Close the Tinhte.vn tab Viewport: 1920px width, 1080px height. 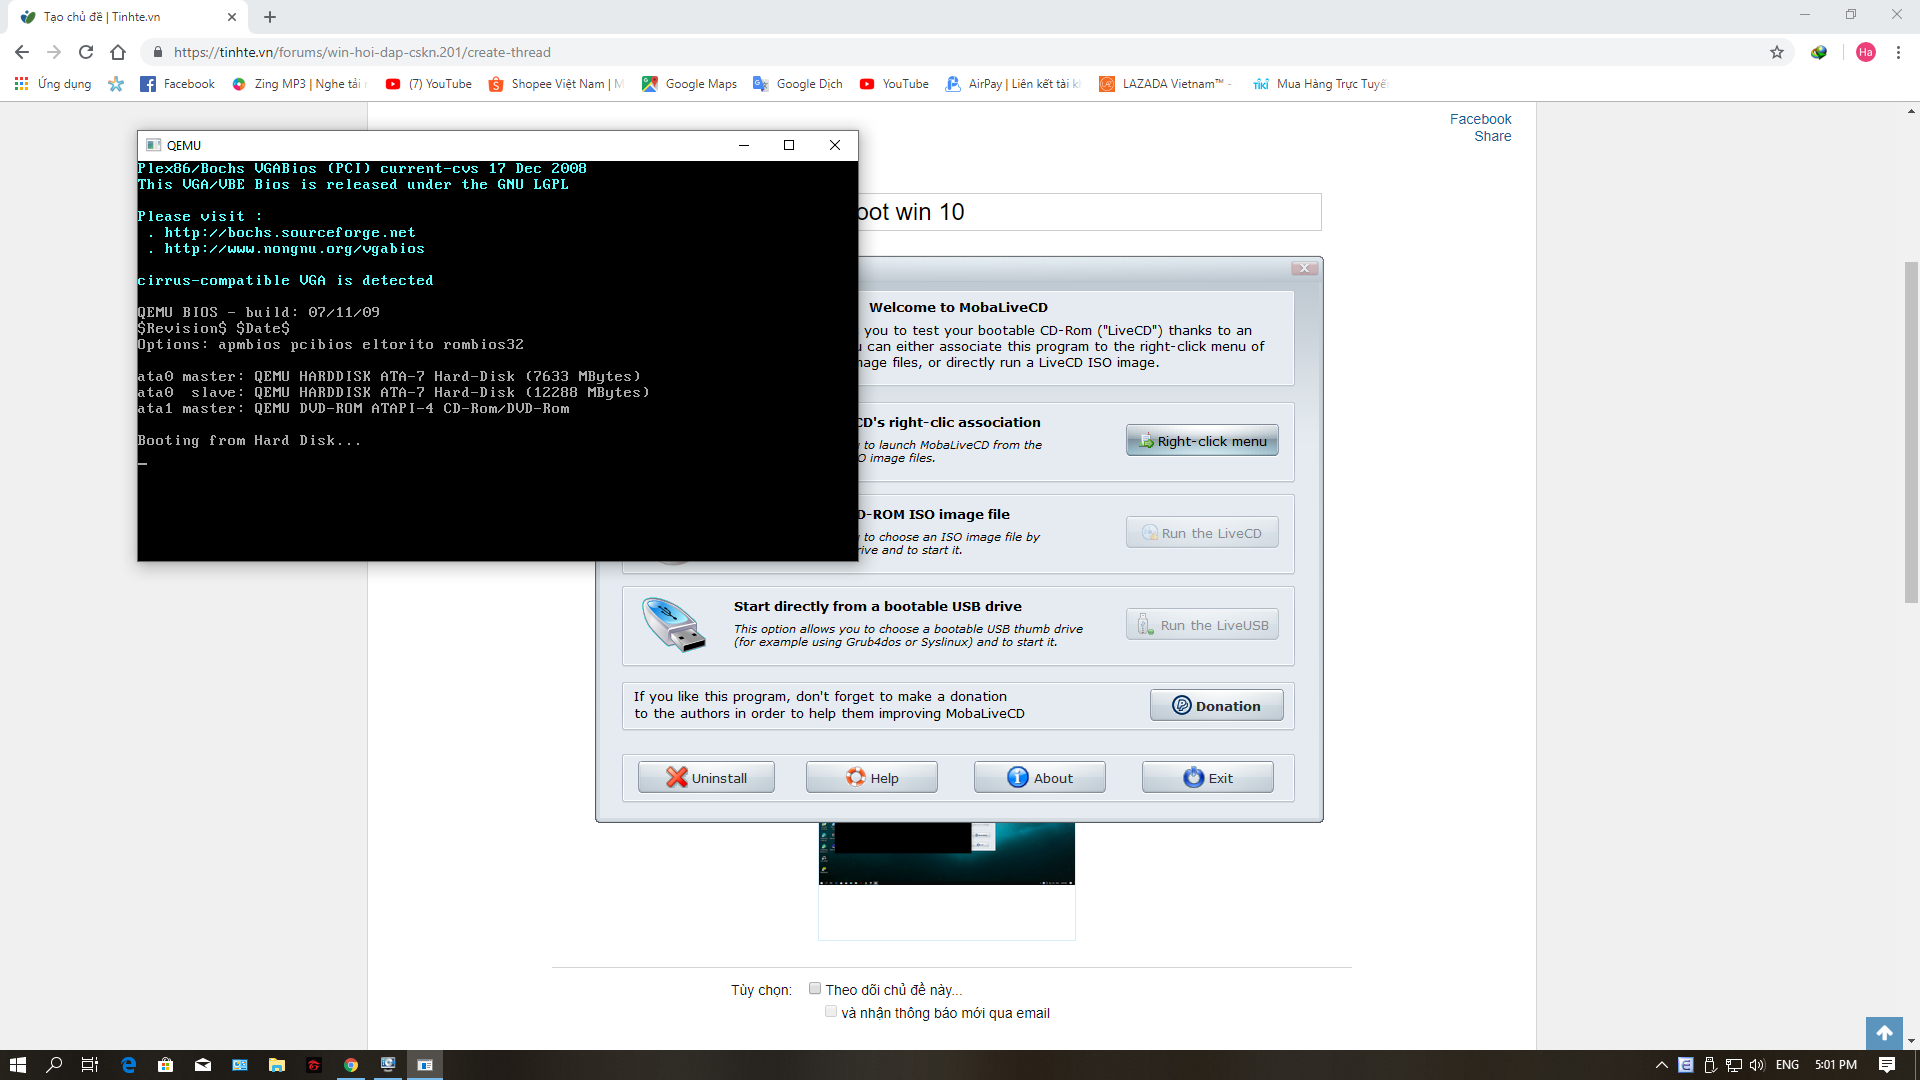click(x=231, y=17)
